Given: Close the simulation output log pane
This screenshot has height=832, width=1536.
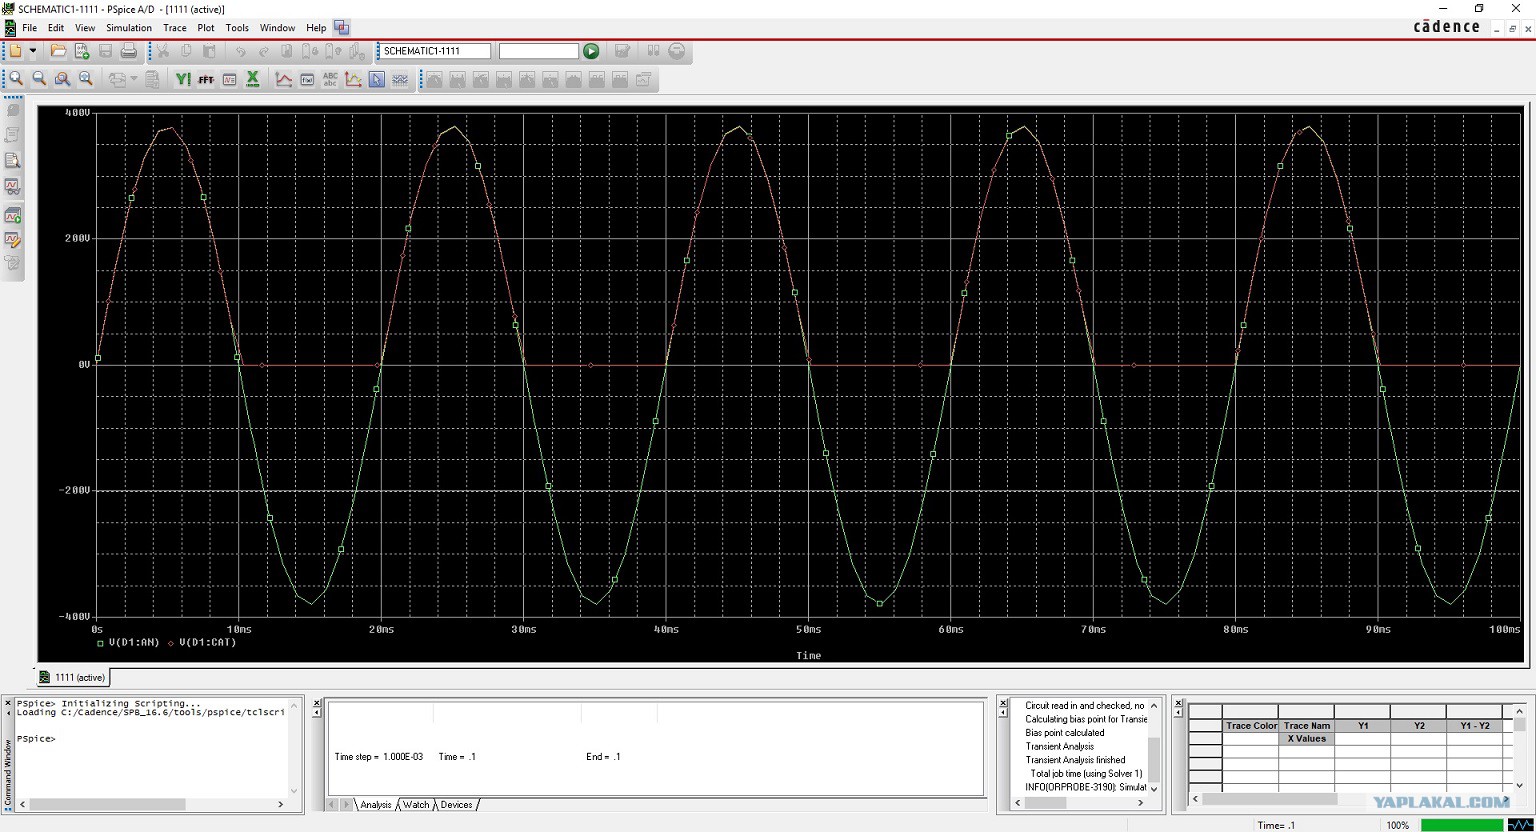Looking at the screenshot, I should point(1002,704).
